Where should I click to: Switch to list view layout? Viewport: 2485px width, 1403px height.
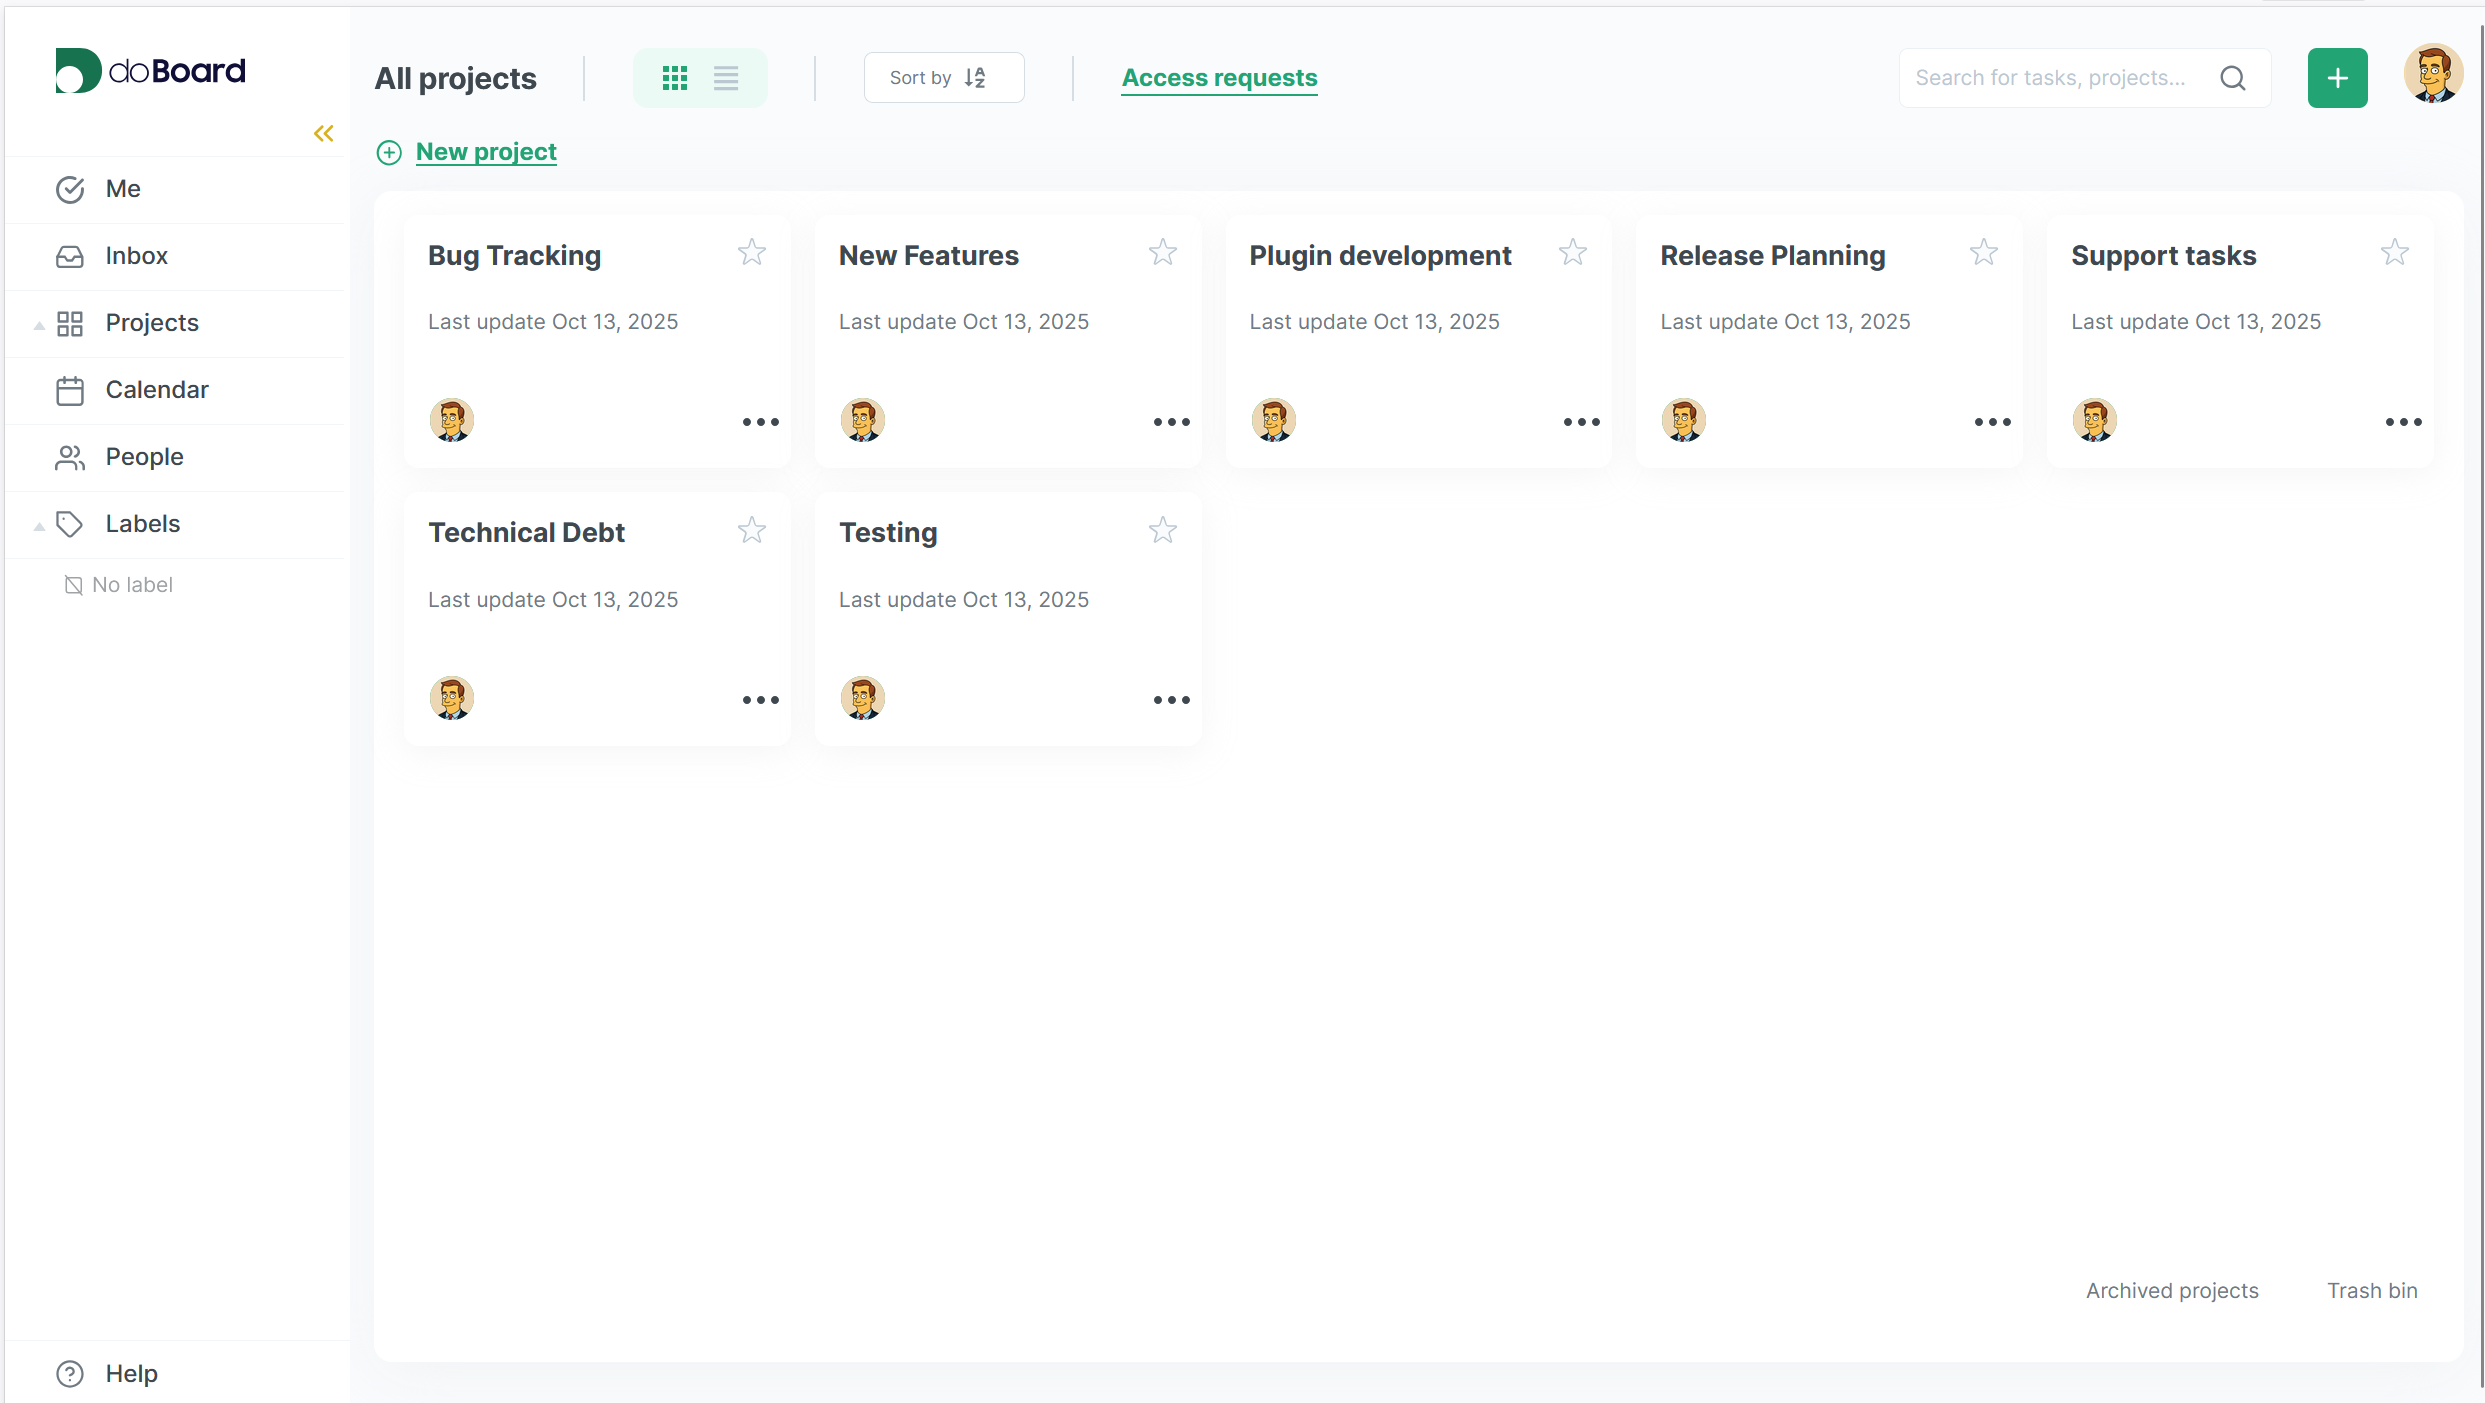(x=726, y=78)
